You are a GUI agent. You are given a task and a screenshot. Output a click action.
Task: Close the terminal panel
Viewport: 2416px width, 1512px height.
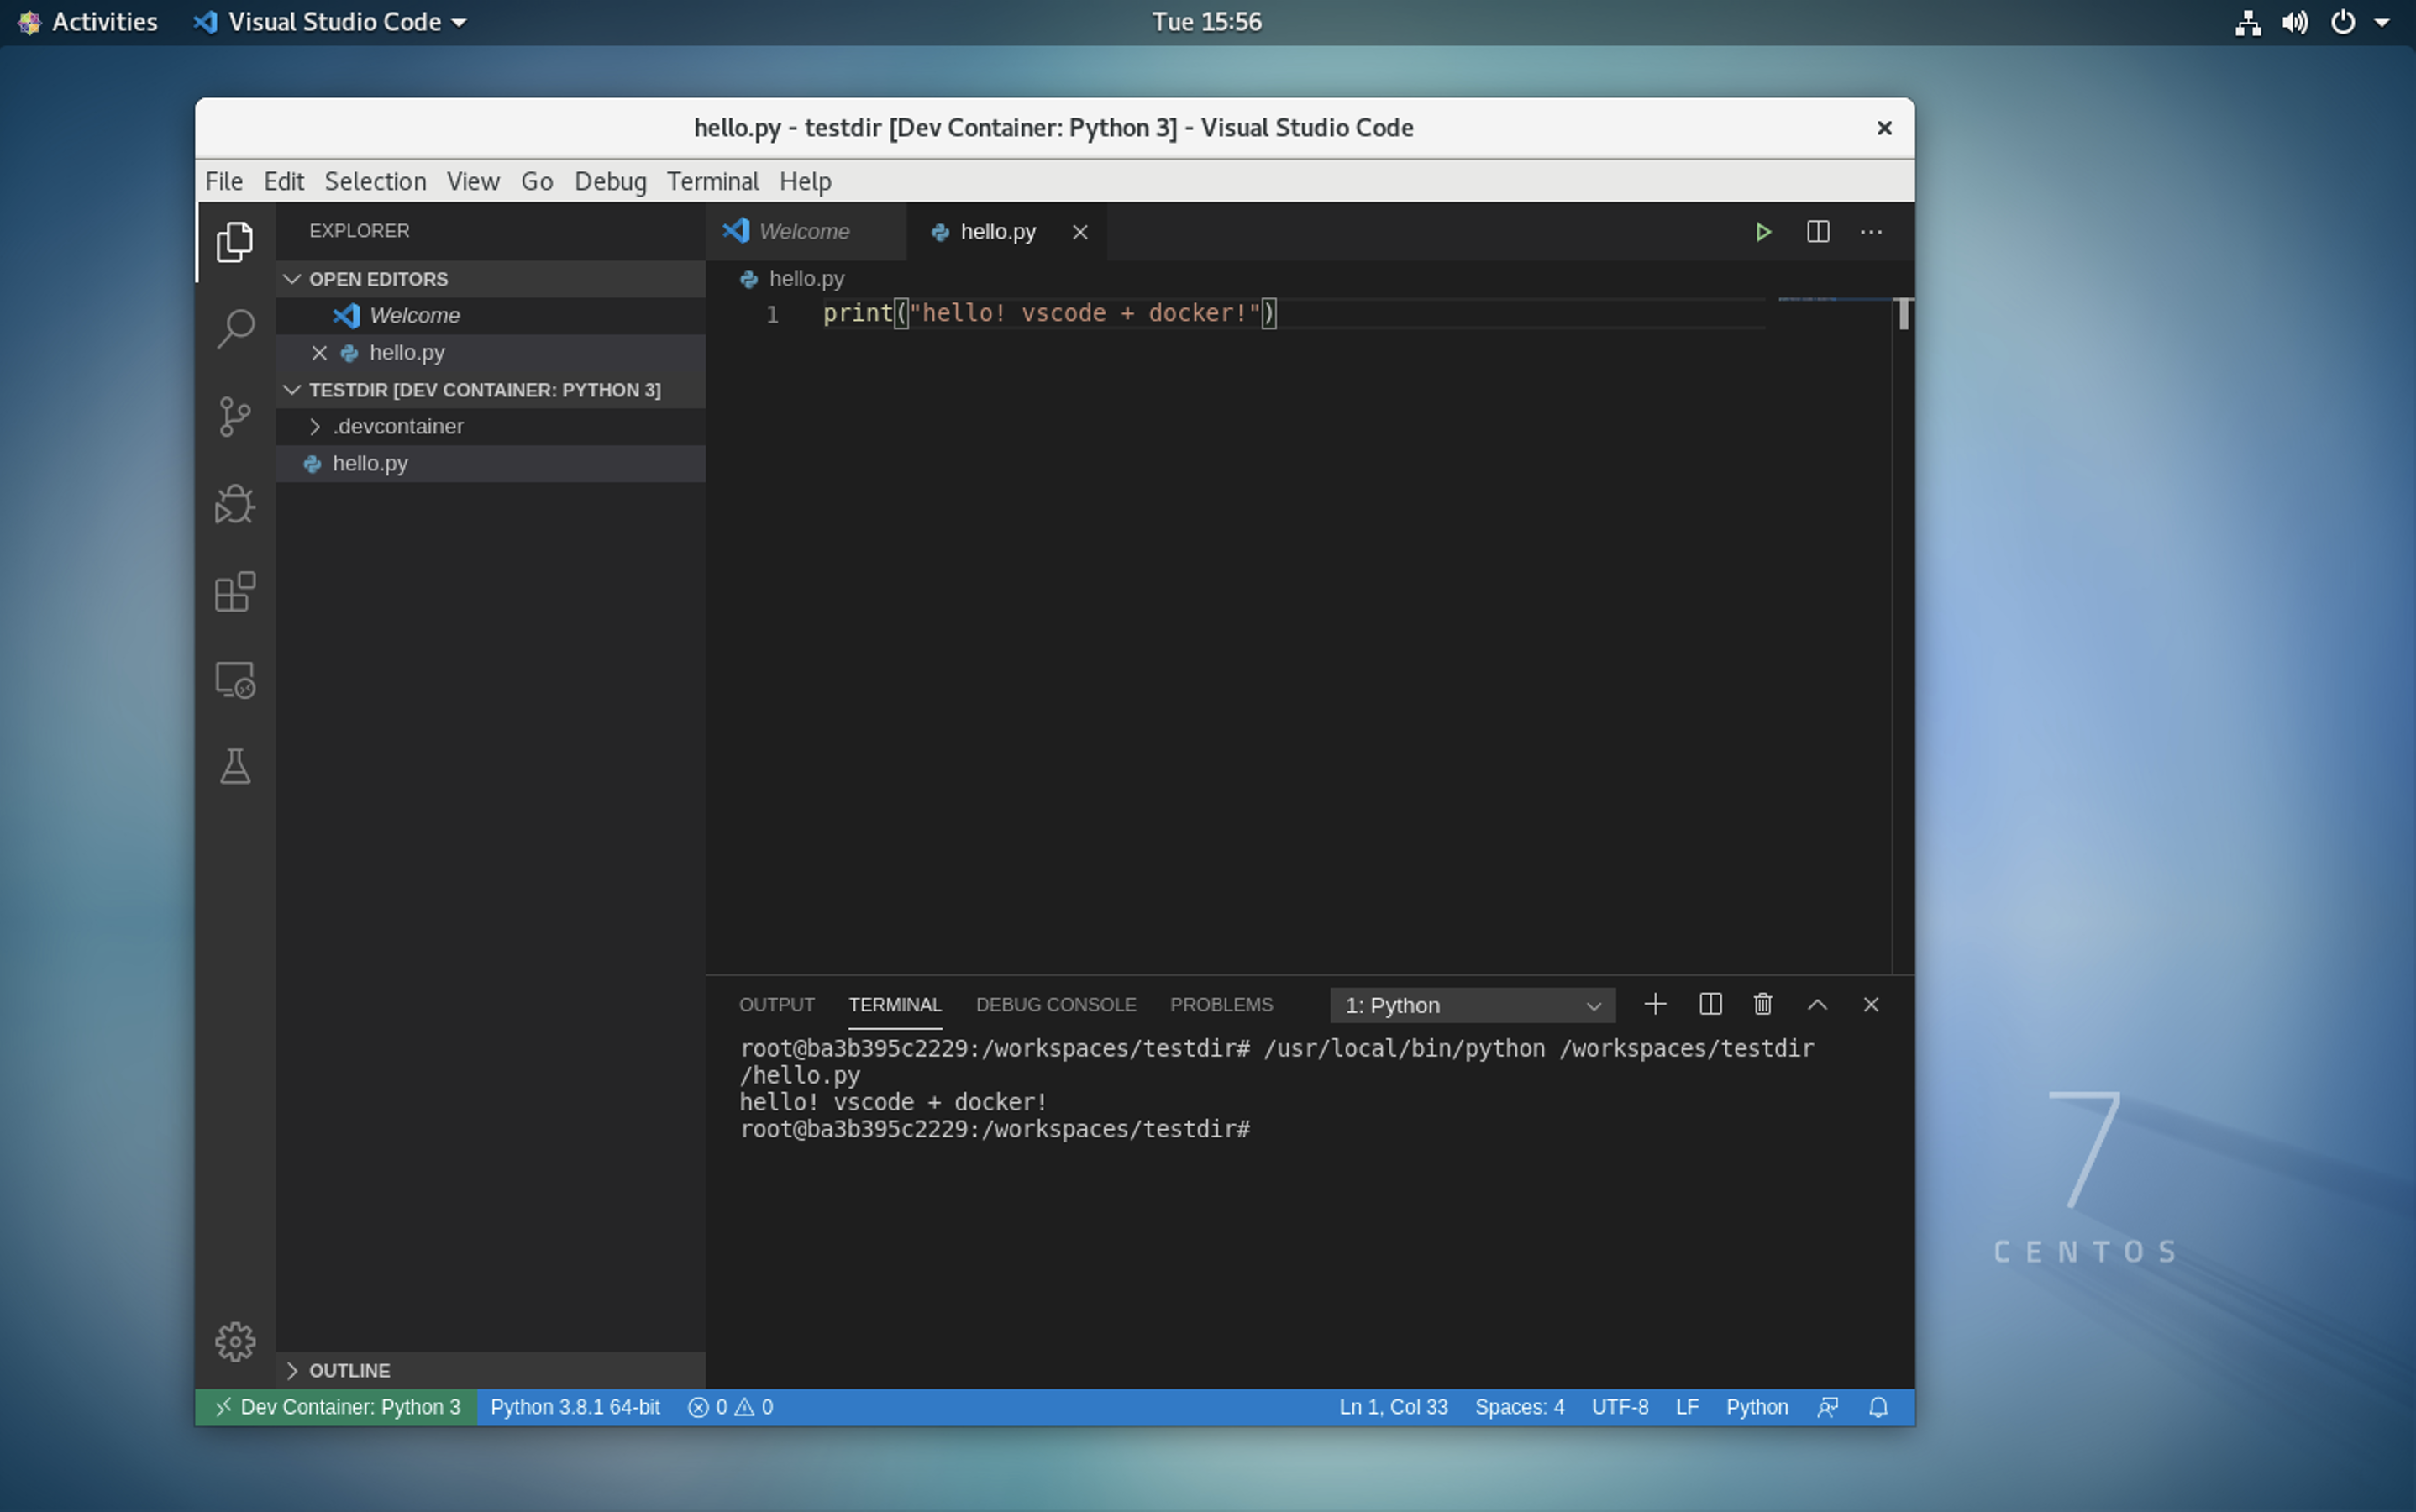click(x=1871, y=1004)
